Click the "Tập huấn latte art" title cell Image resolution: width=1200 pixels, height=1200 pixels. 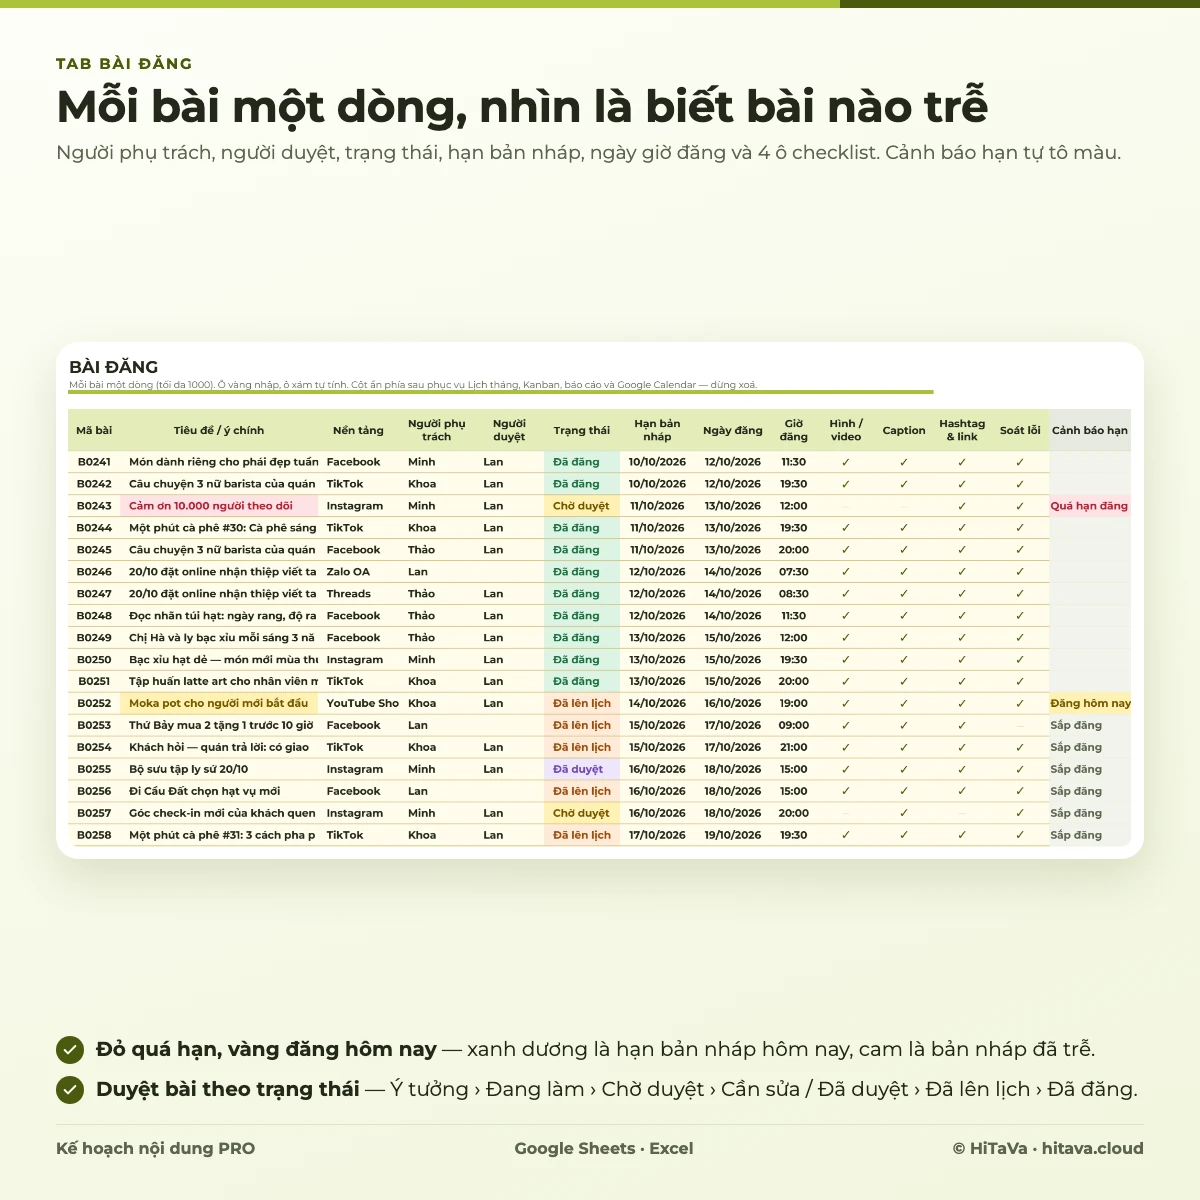219,682
